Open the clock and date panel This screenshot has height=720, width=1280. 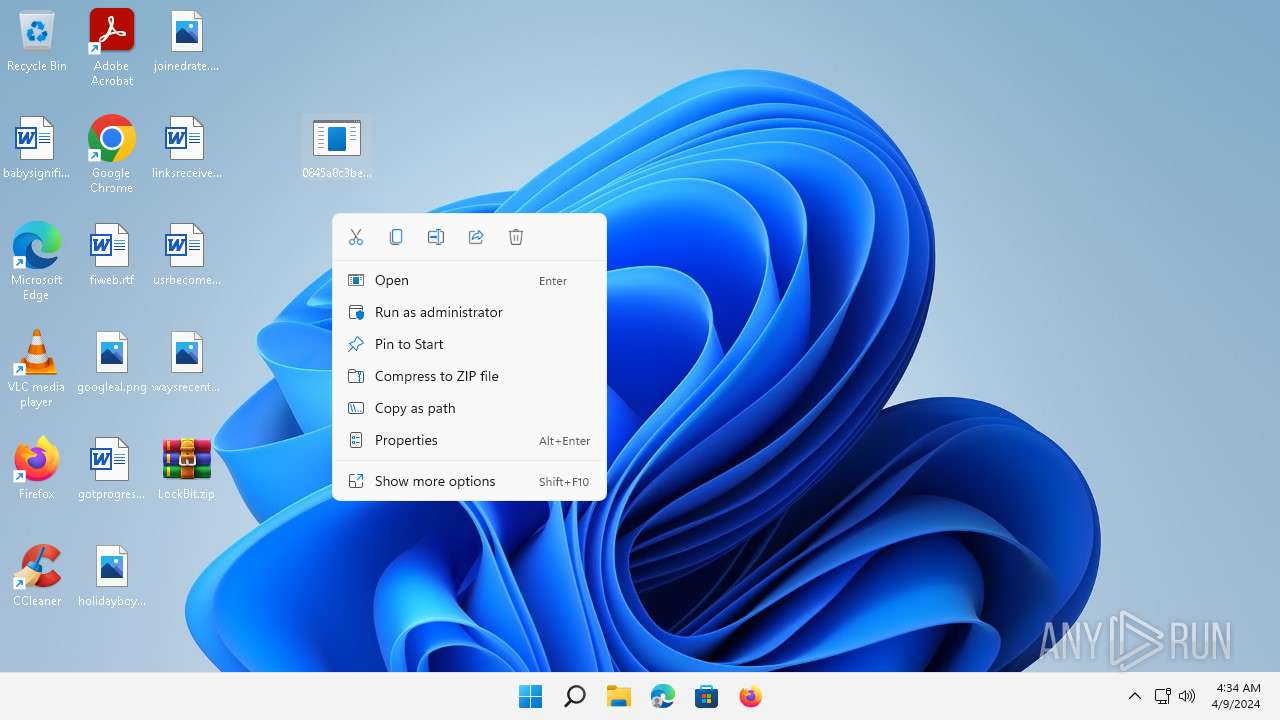(x=1238, y=696)
